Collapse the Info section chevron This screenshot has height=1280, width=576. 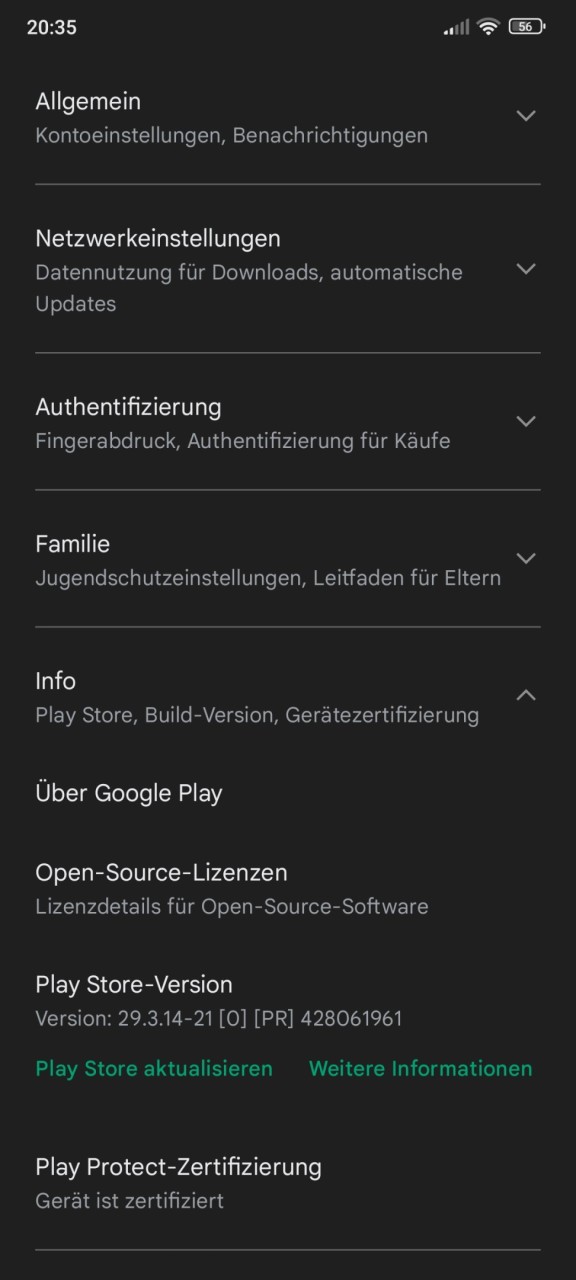click(526, 695)
